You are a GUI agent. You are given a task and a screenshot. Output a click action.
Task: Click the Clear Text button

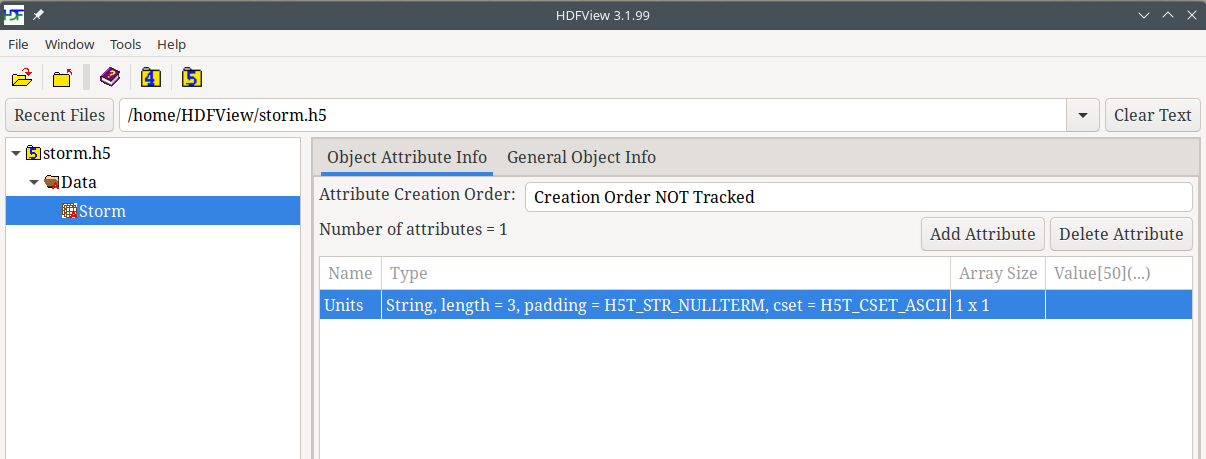[1152, 115]
